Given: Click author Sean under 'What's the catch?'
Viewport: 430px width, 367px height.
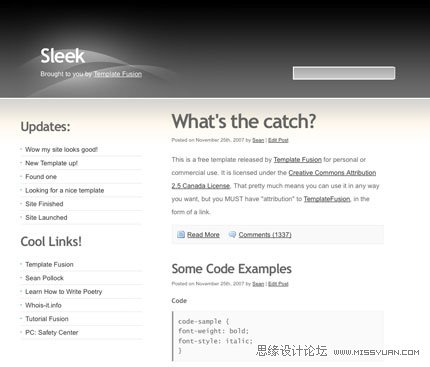Looking at the screenshot, I should coord(258,140).
